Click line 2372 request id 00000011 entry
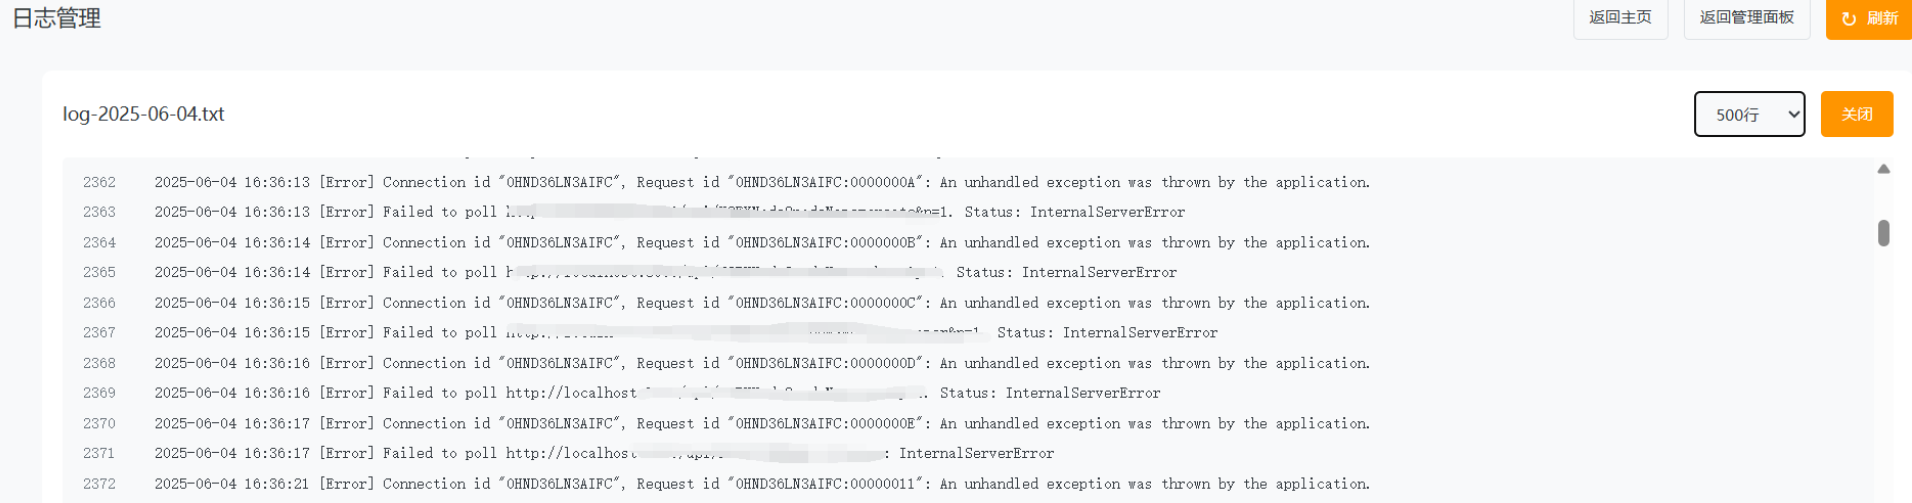This screenshot has width=1912, height=503. [762, 484]
